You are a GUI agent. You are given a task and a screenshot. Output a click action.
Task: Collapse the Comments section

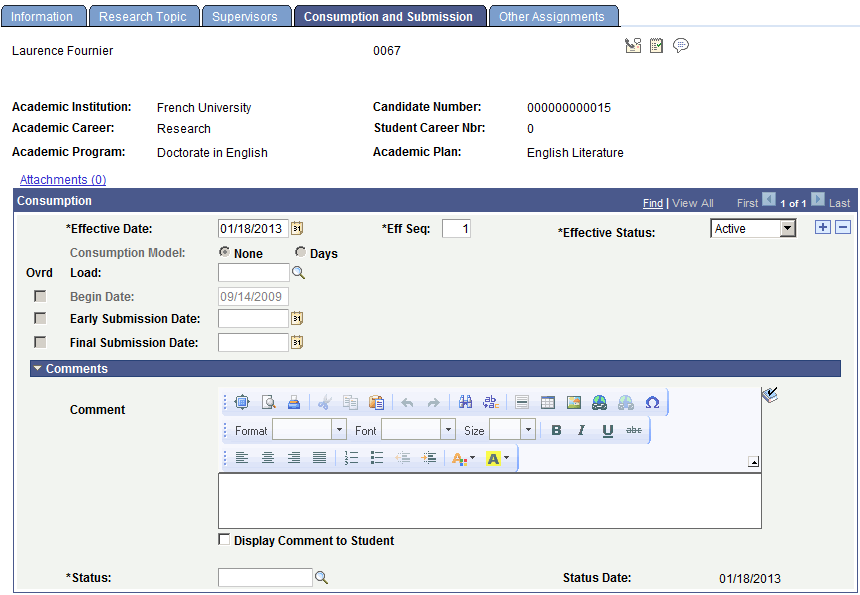(38, 368)
